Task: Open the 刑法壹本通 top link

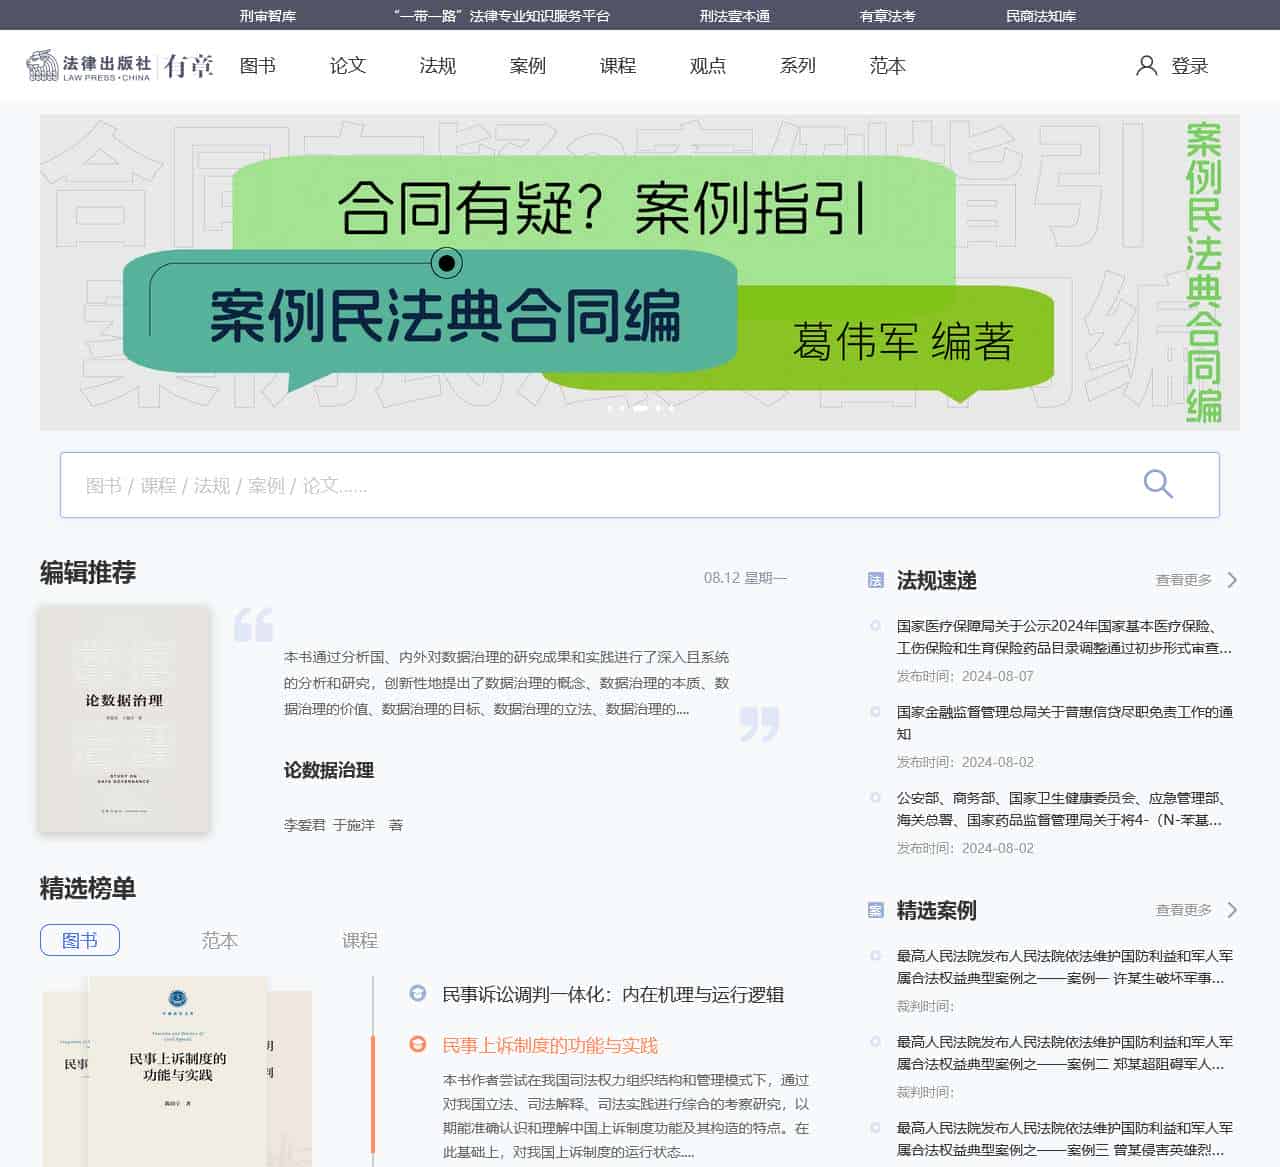Action: [735, 16]
